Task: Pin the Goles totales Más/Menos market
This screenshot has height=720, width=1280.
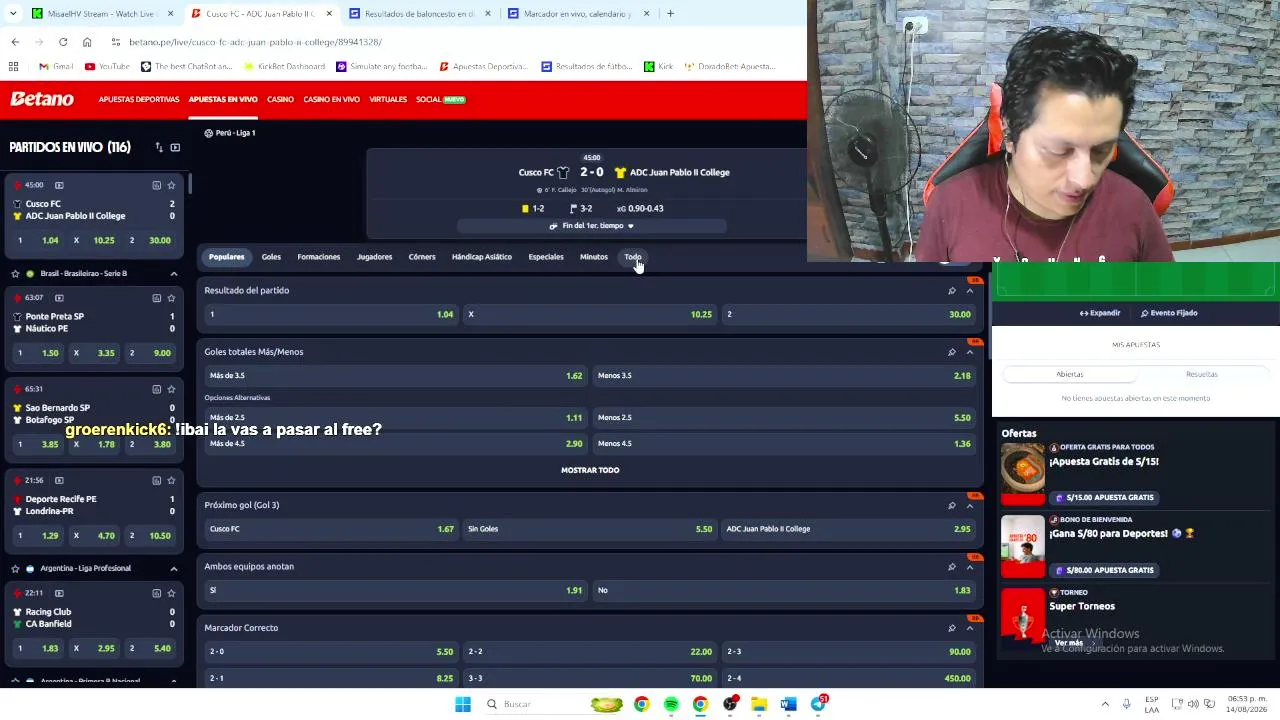Action: [951, 352]
